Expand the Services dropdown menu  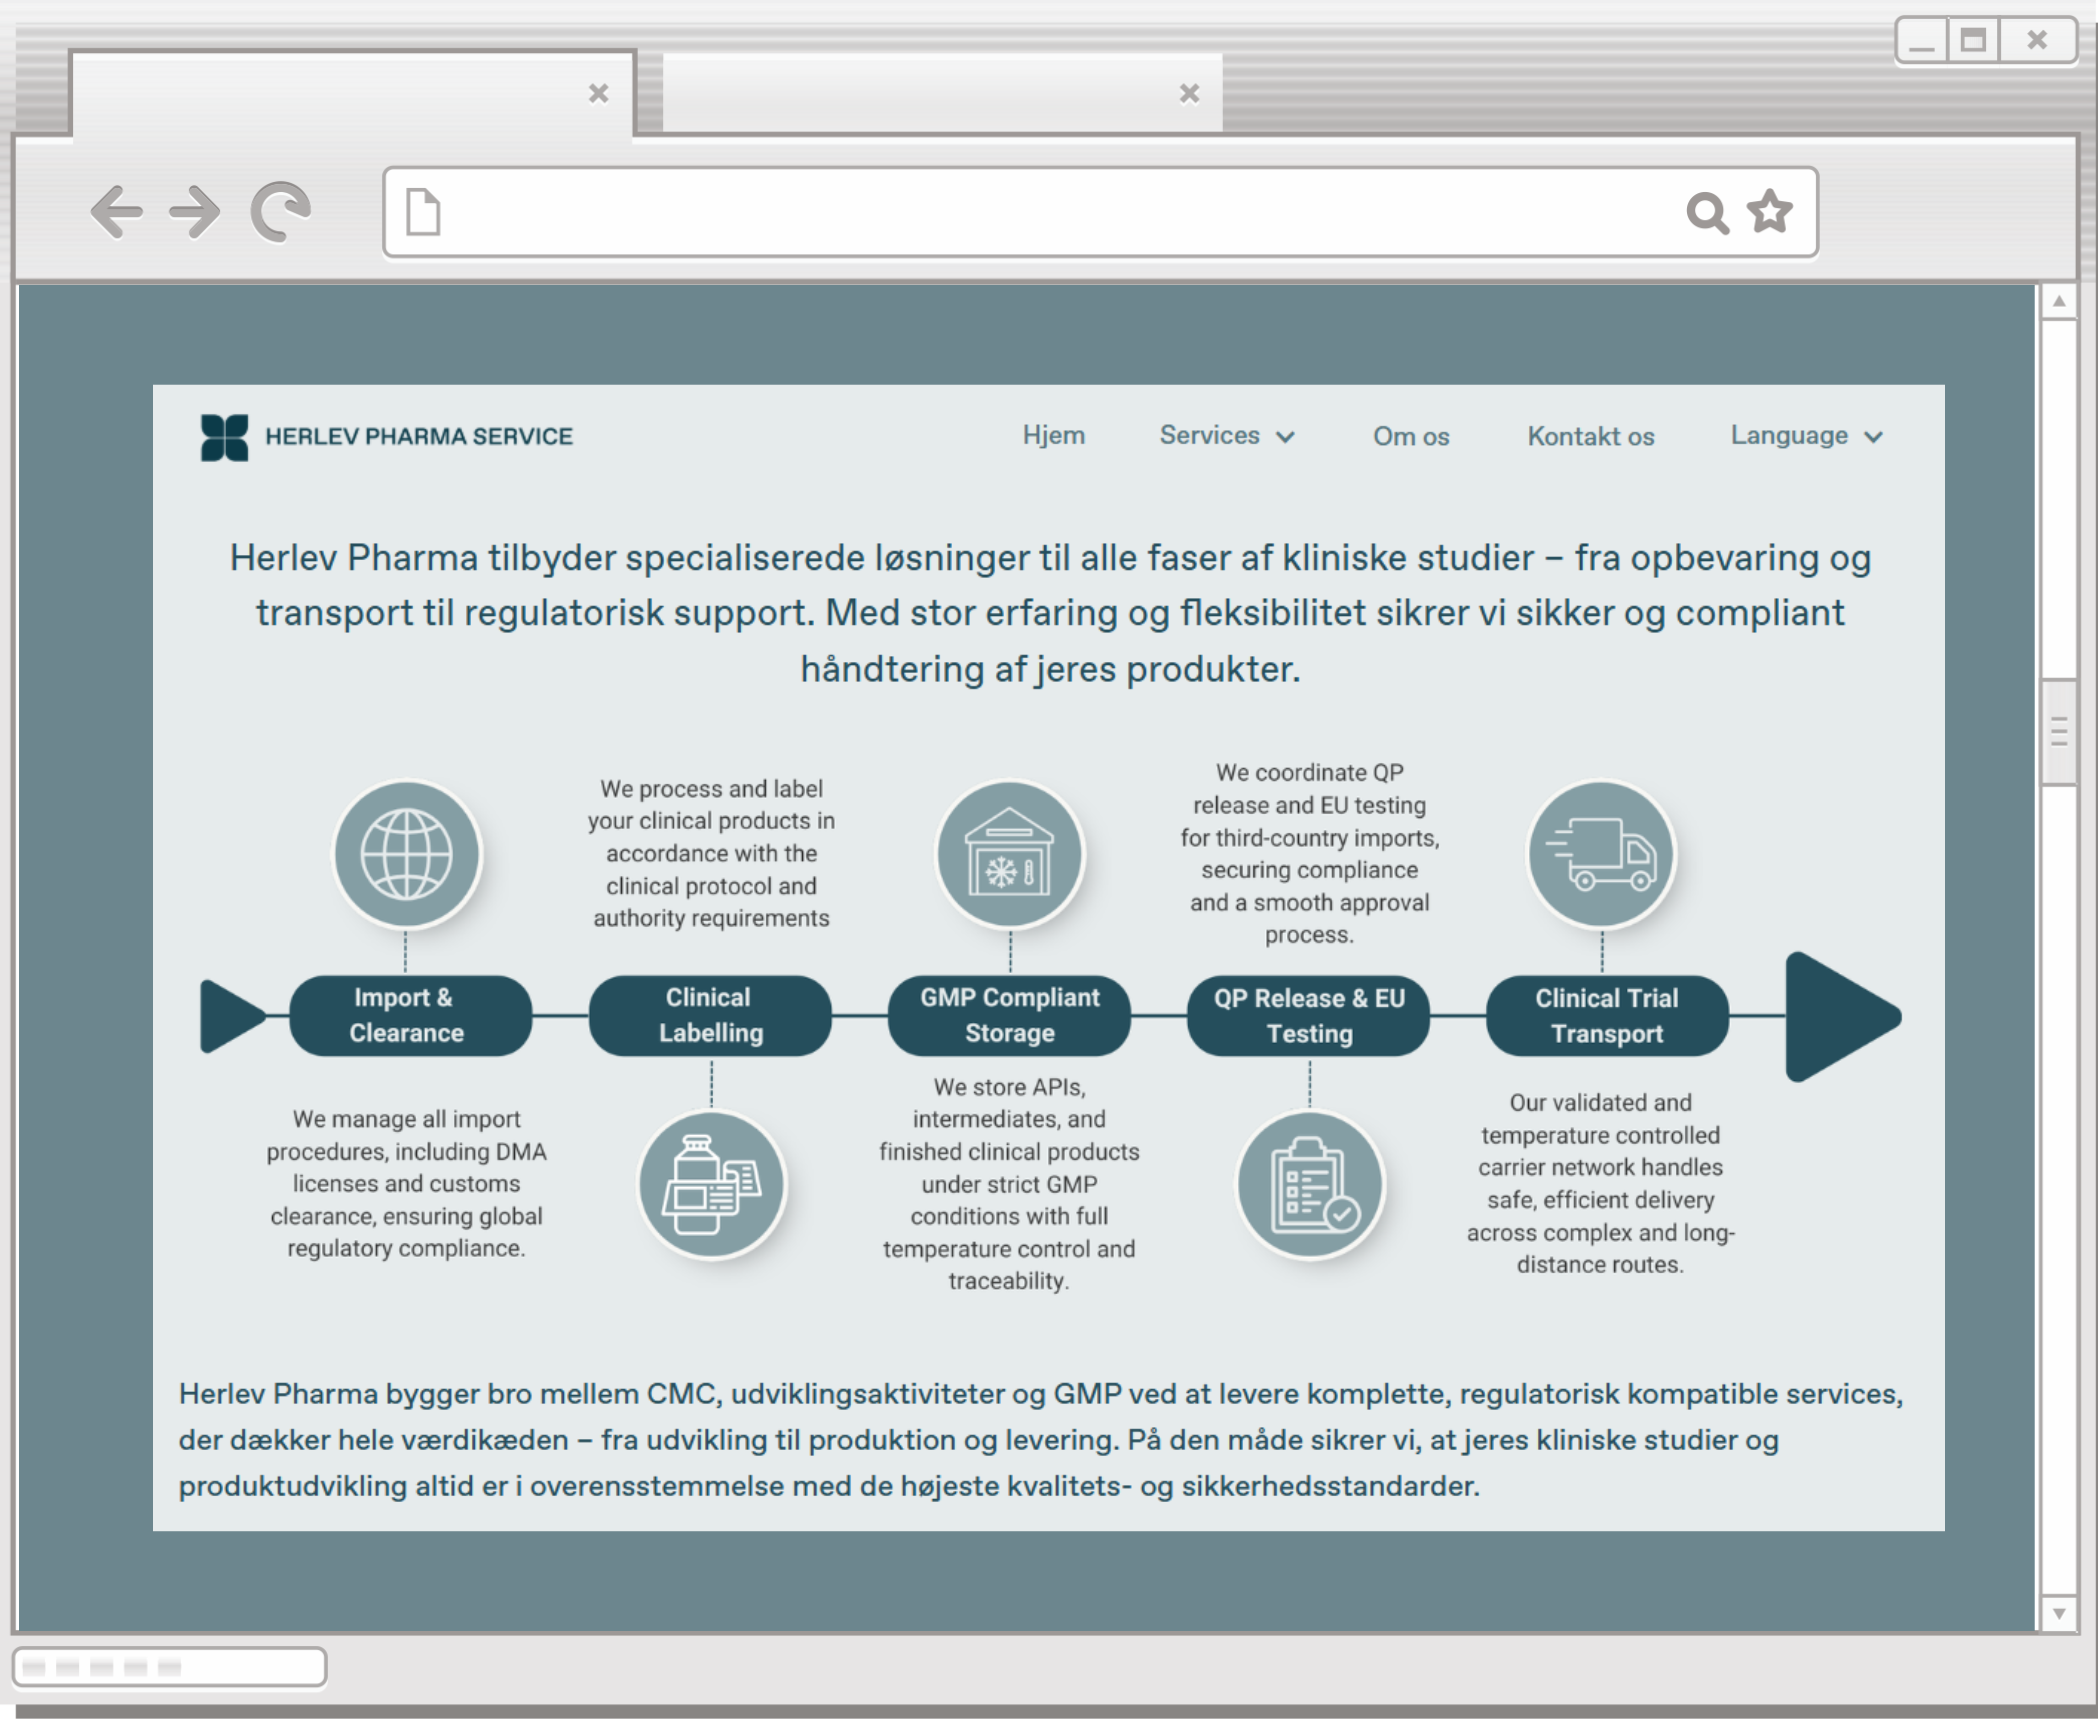1227,436
